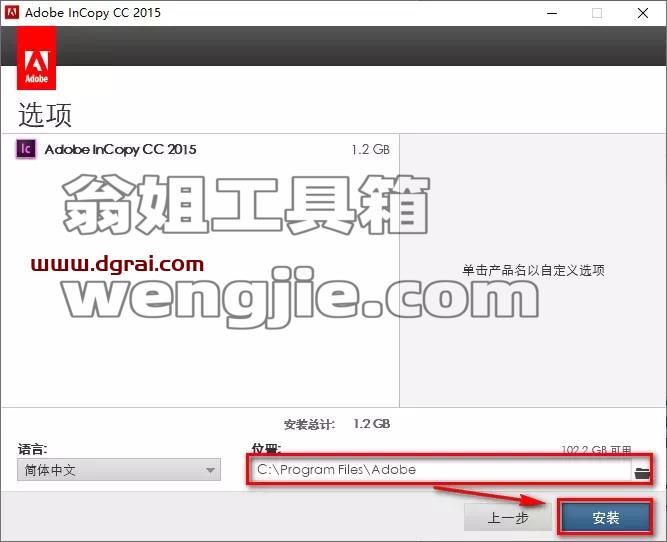Click the Adobe InCopy CC 2015 window title
This screenshot has width=667, height=542.
[93, 13]
